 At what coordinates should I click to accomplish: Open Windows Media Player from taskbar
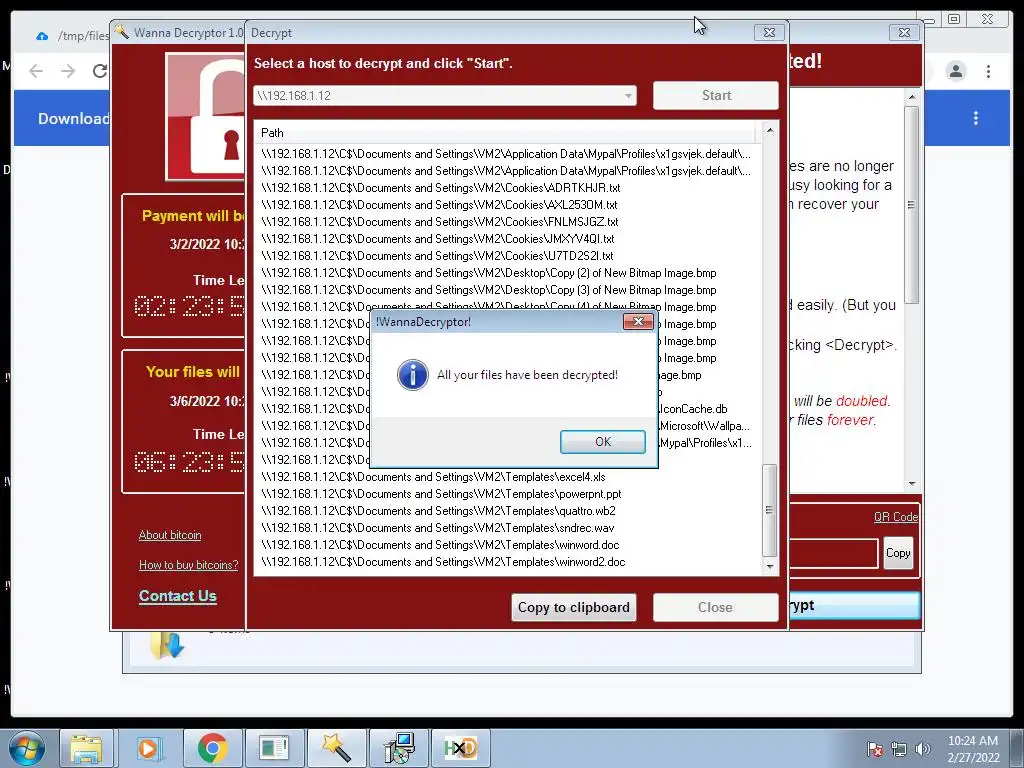[x=149, y=748]
